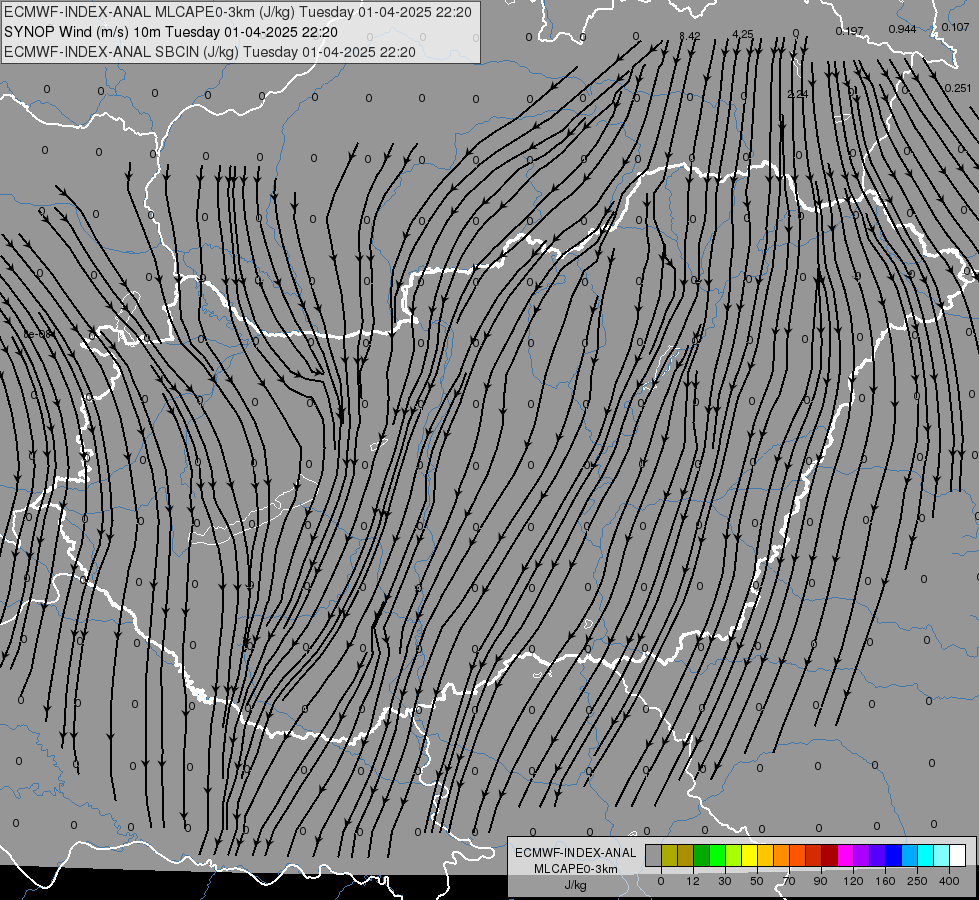
Task: Click the map value 0.107
Action: point(955,27)
